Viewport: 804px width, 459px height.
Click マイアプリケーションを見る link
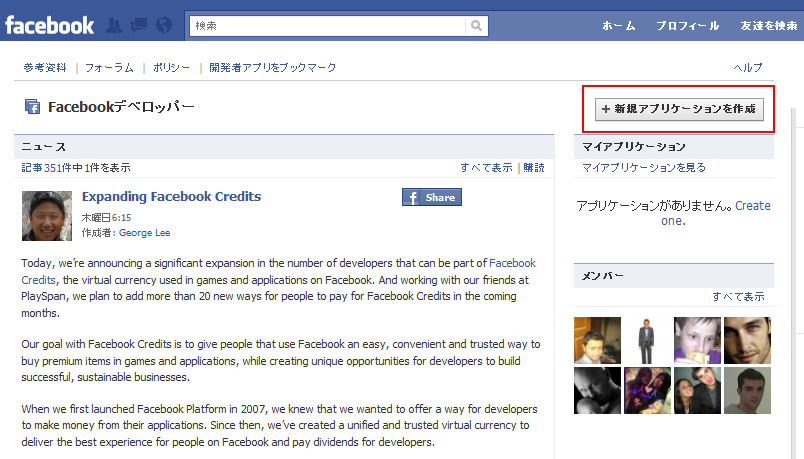coord(644,168)
